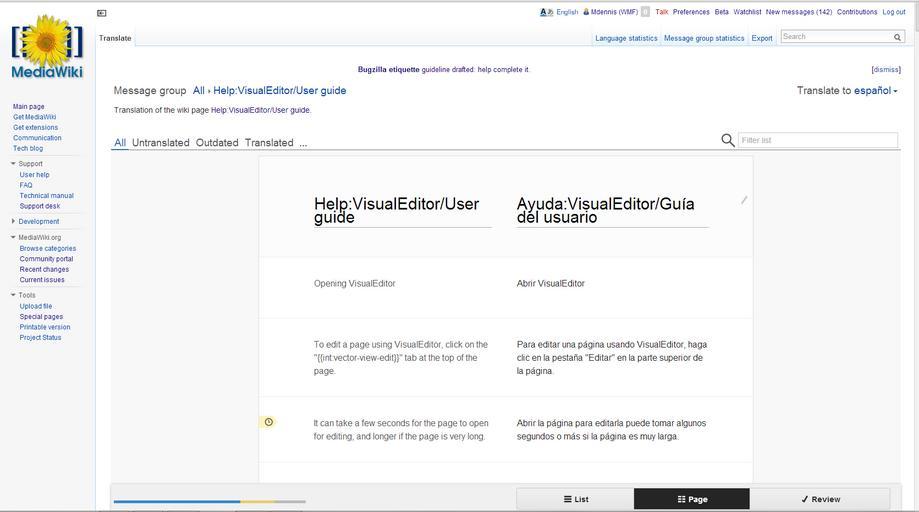Click the sidebar collapse icon above Translate tab

102,13
